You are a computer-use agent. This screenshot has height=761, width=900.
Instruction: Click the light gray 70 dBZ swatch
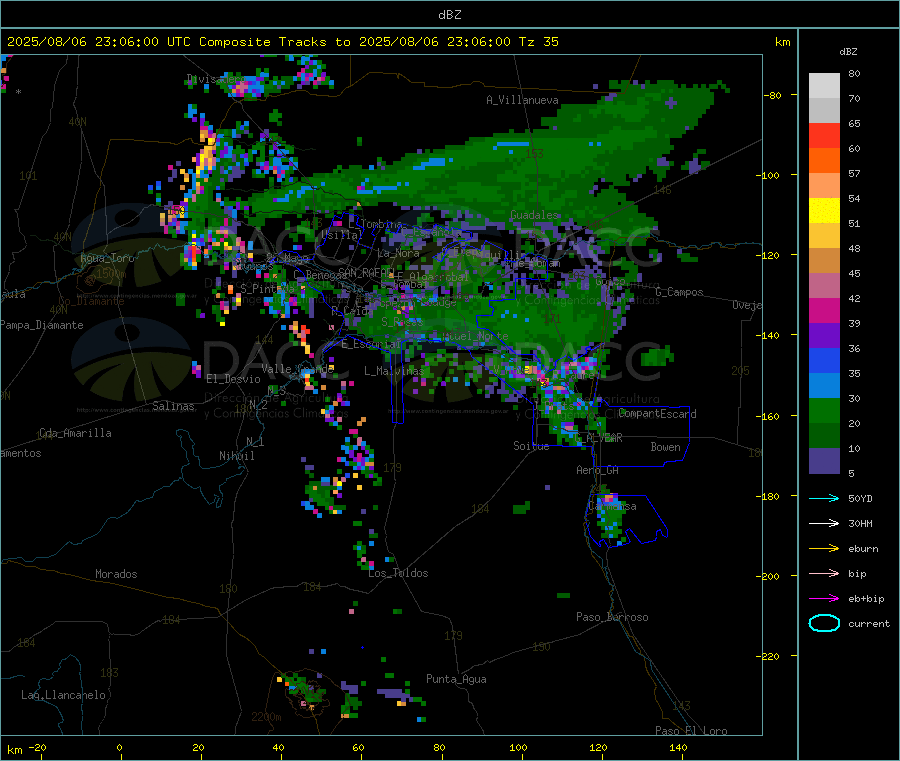(x=824, y=110)
